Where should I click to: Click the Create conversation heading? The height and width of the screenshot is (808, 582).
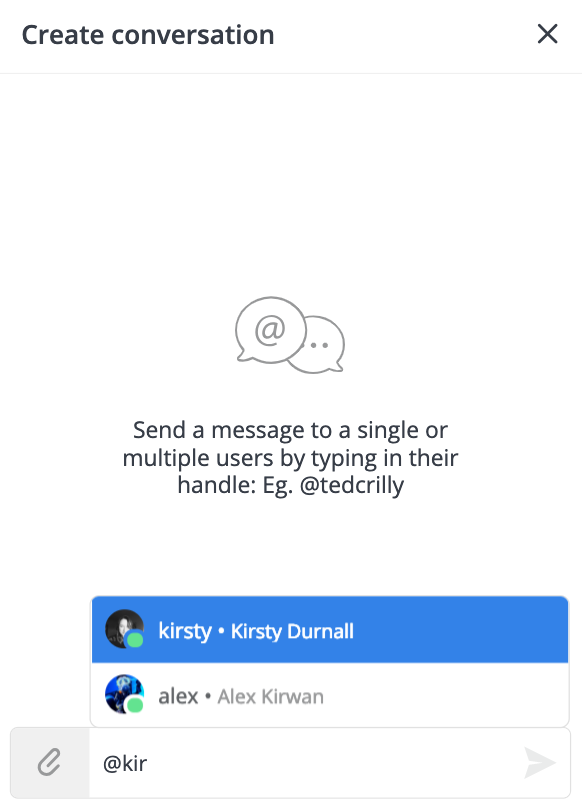point(148,35)
